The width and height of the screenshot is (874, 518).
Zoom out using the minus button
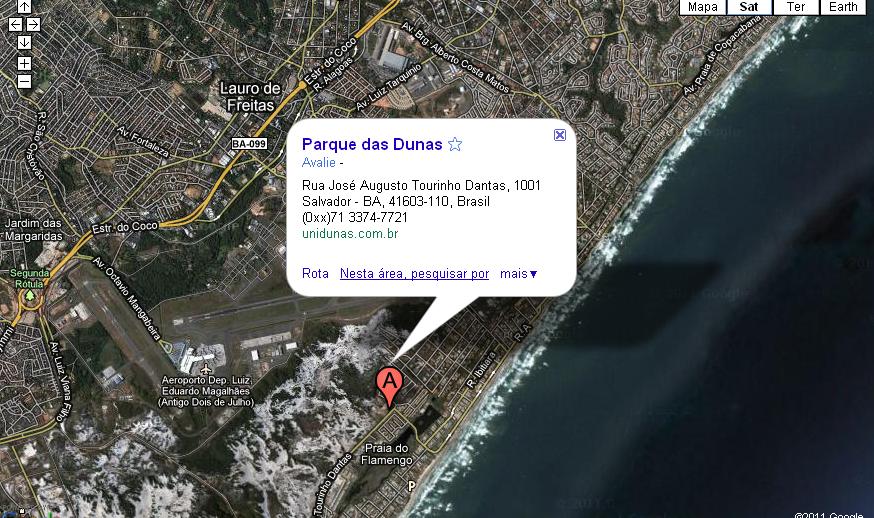[24, 81]
